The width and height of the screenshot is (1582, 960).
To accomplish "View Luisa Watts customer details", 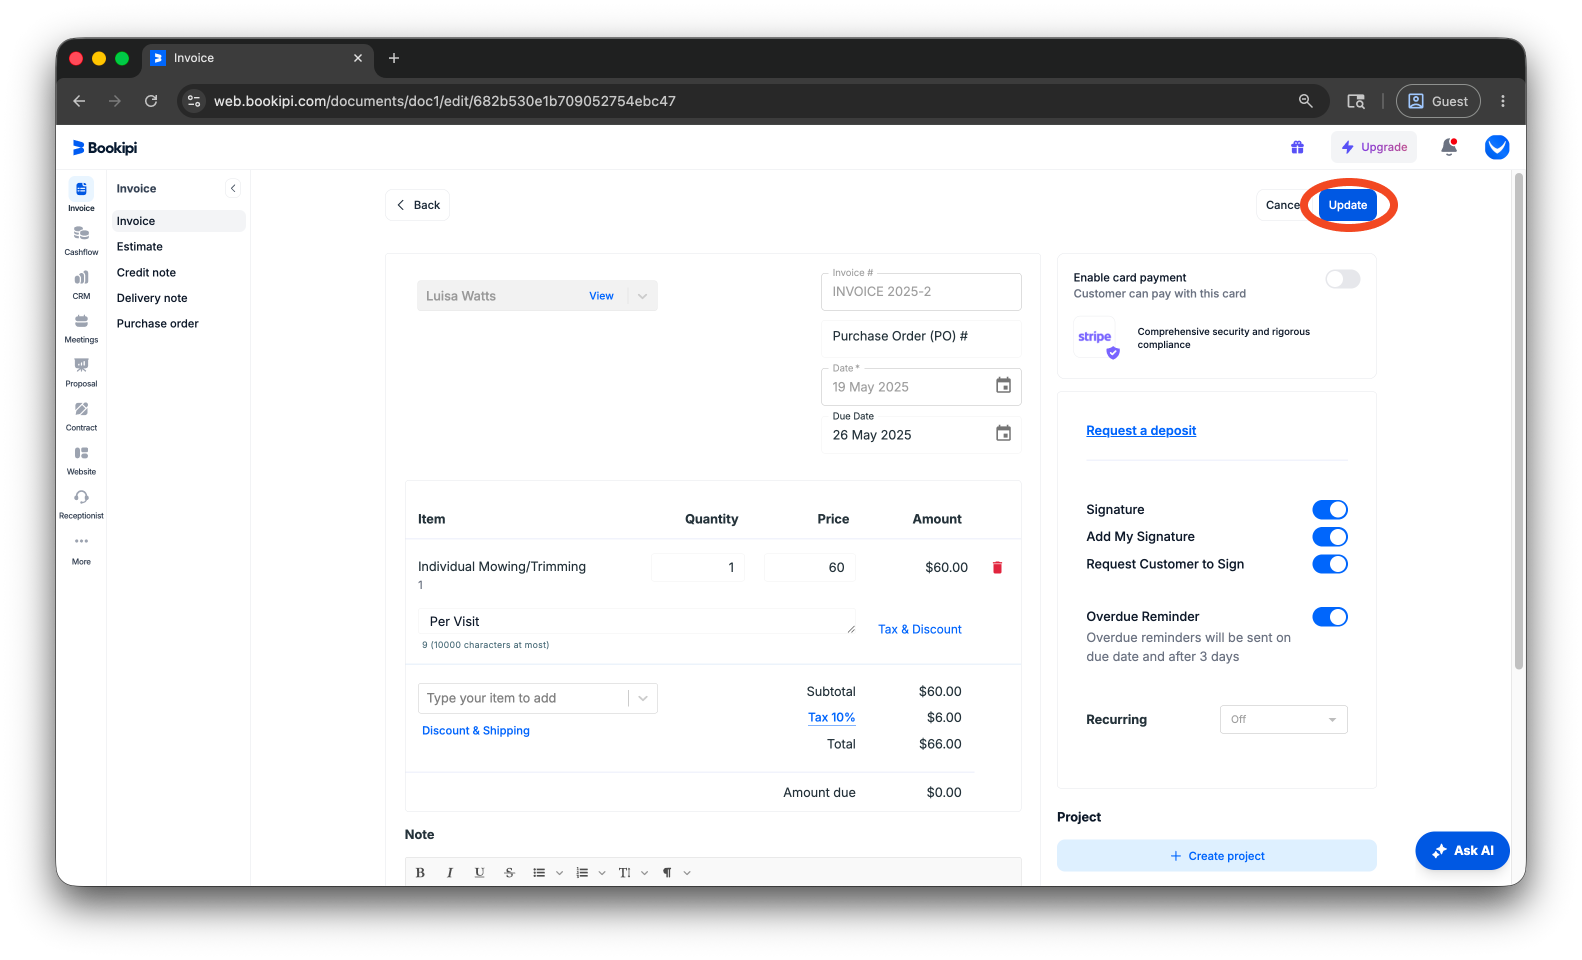I will 601,296.
